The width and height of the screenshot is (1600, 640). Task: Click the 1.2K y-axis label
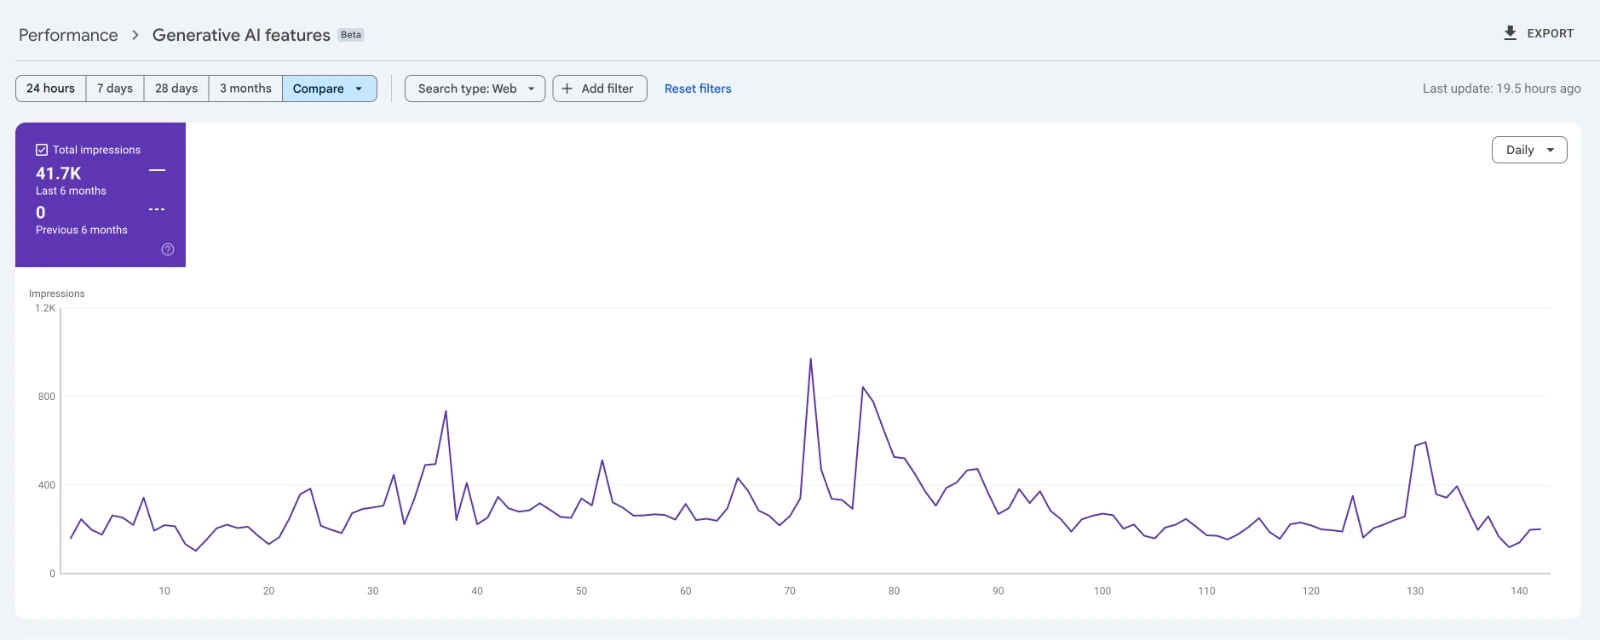tap(45, 308)
